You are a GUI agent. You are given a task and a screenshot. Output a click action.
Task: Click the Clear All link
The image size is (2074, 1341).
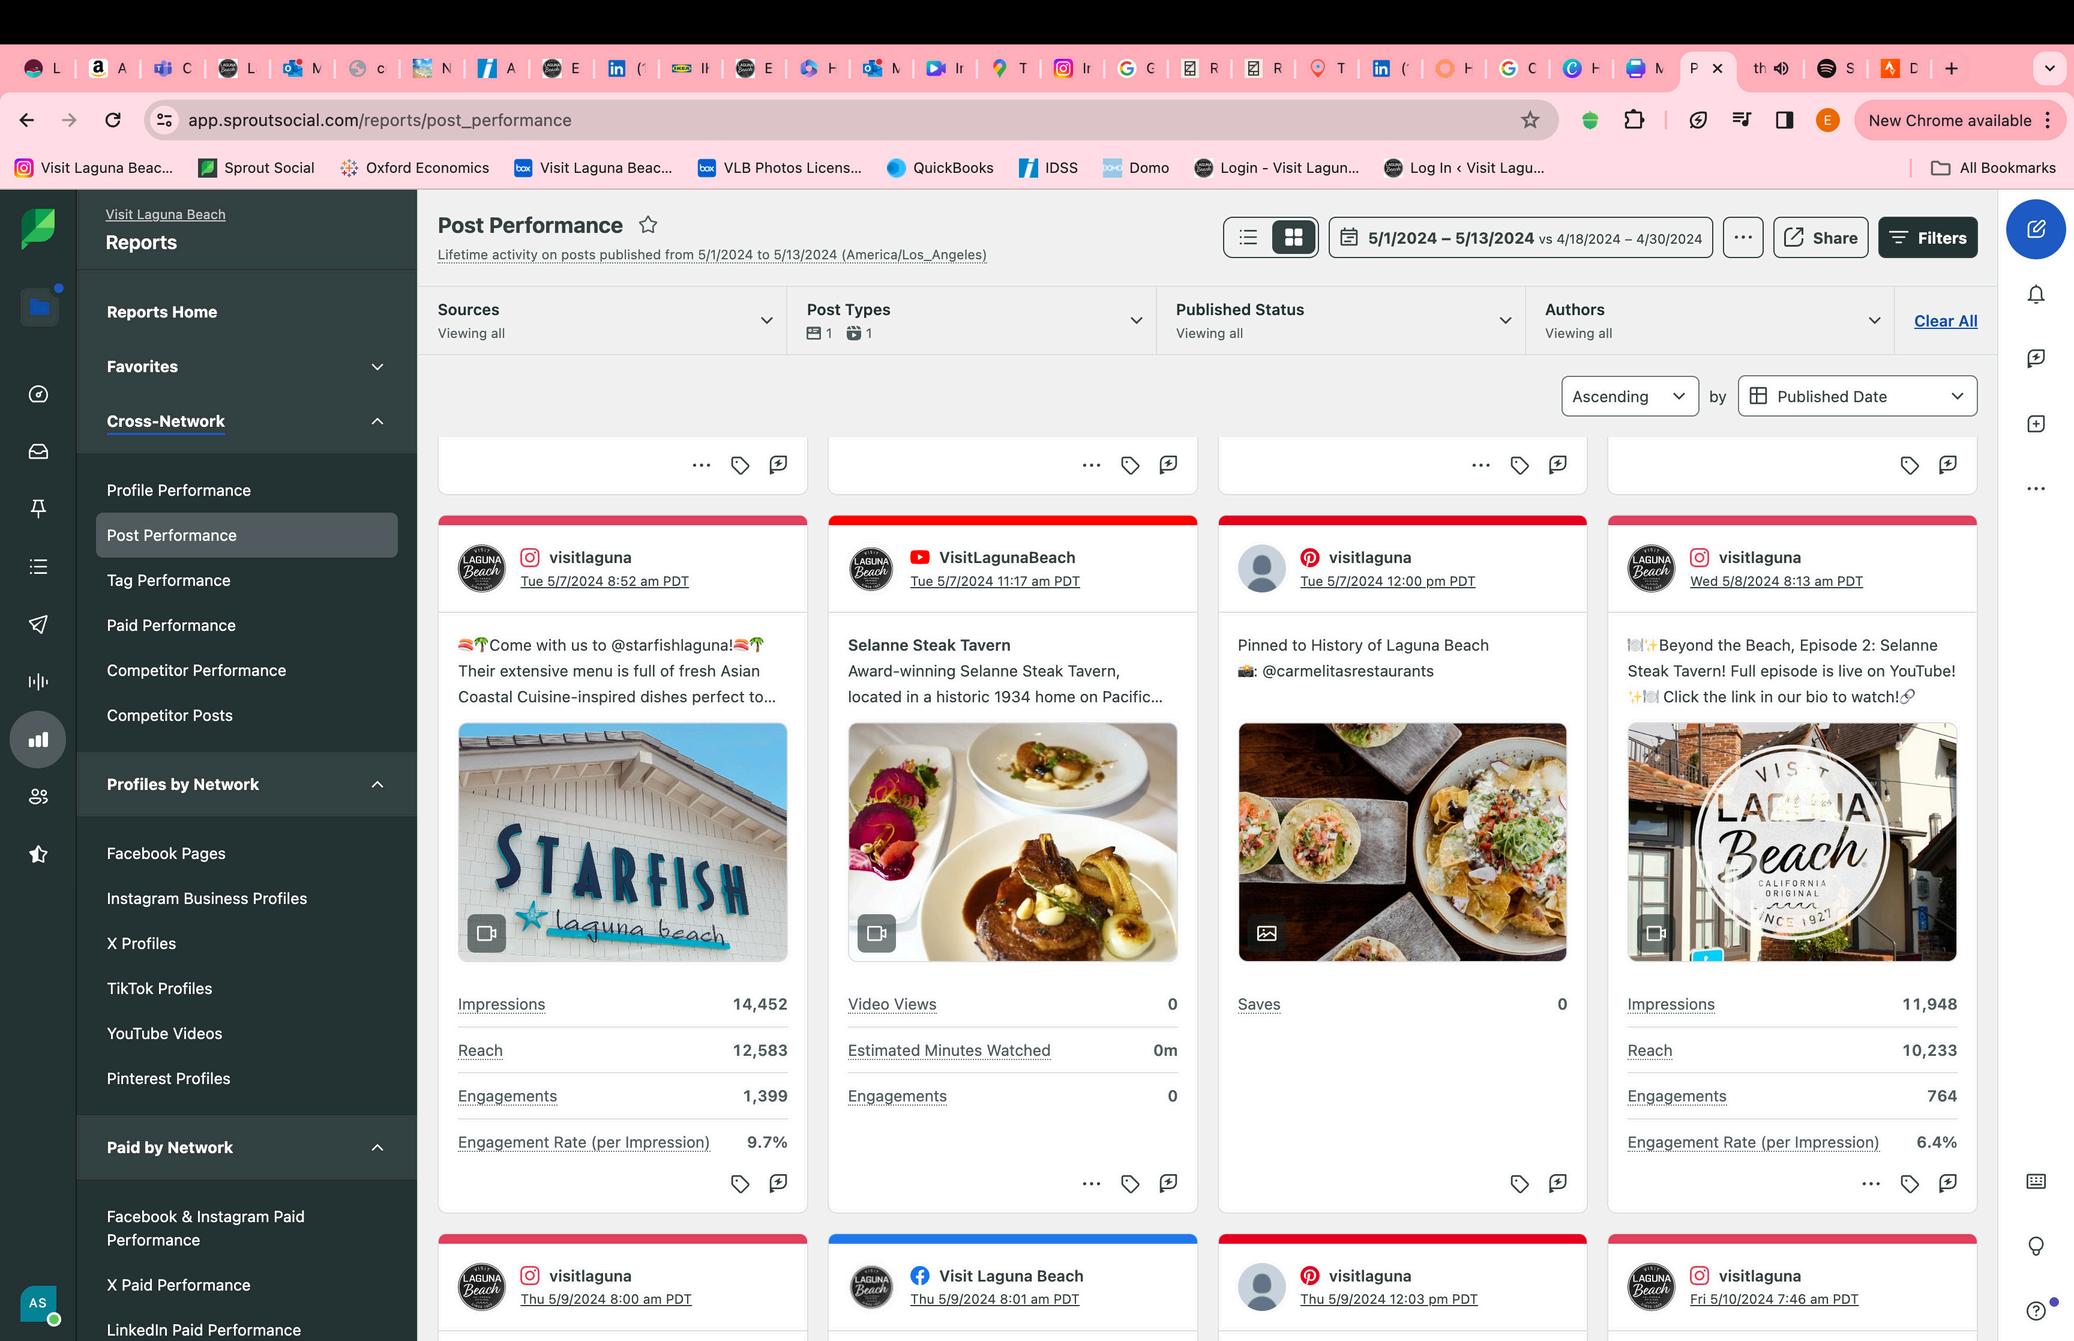tap(1945, 321)
